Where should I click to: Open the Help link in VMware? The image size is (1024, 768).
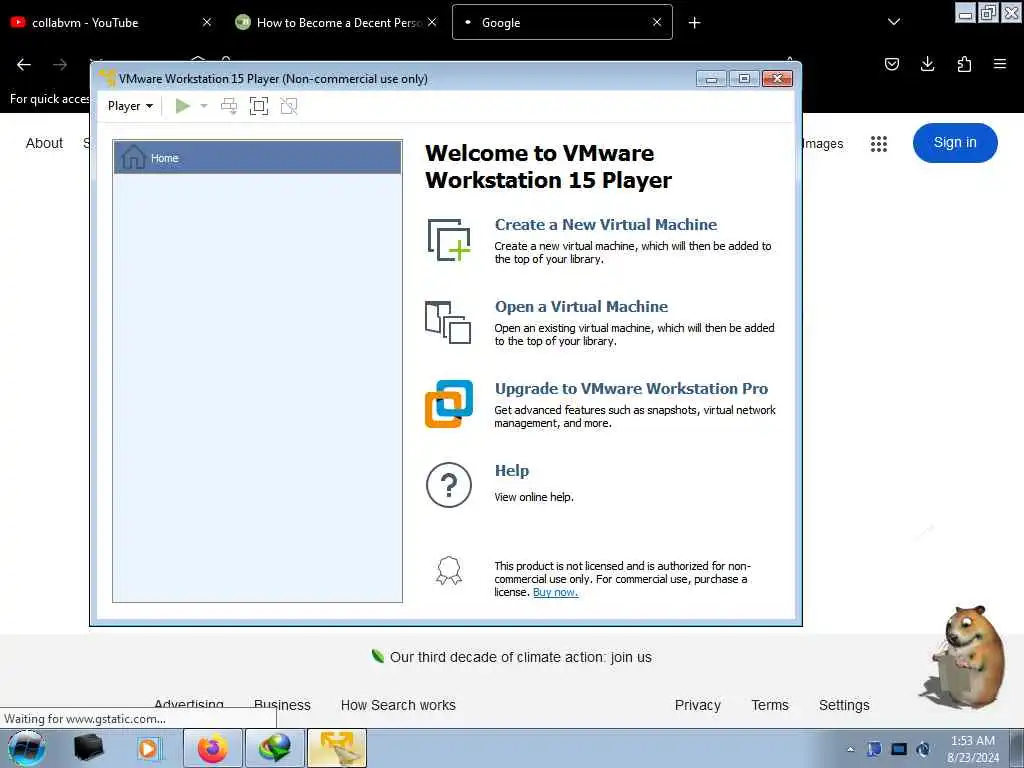click(512, 470)
